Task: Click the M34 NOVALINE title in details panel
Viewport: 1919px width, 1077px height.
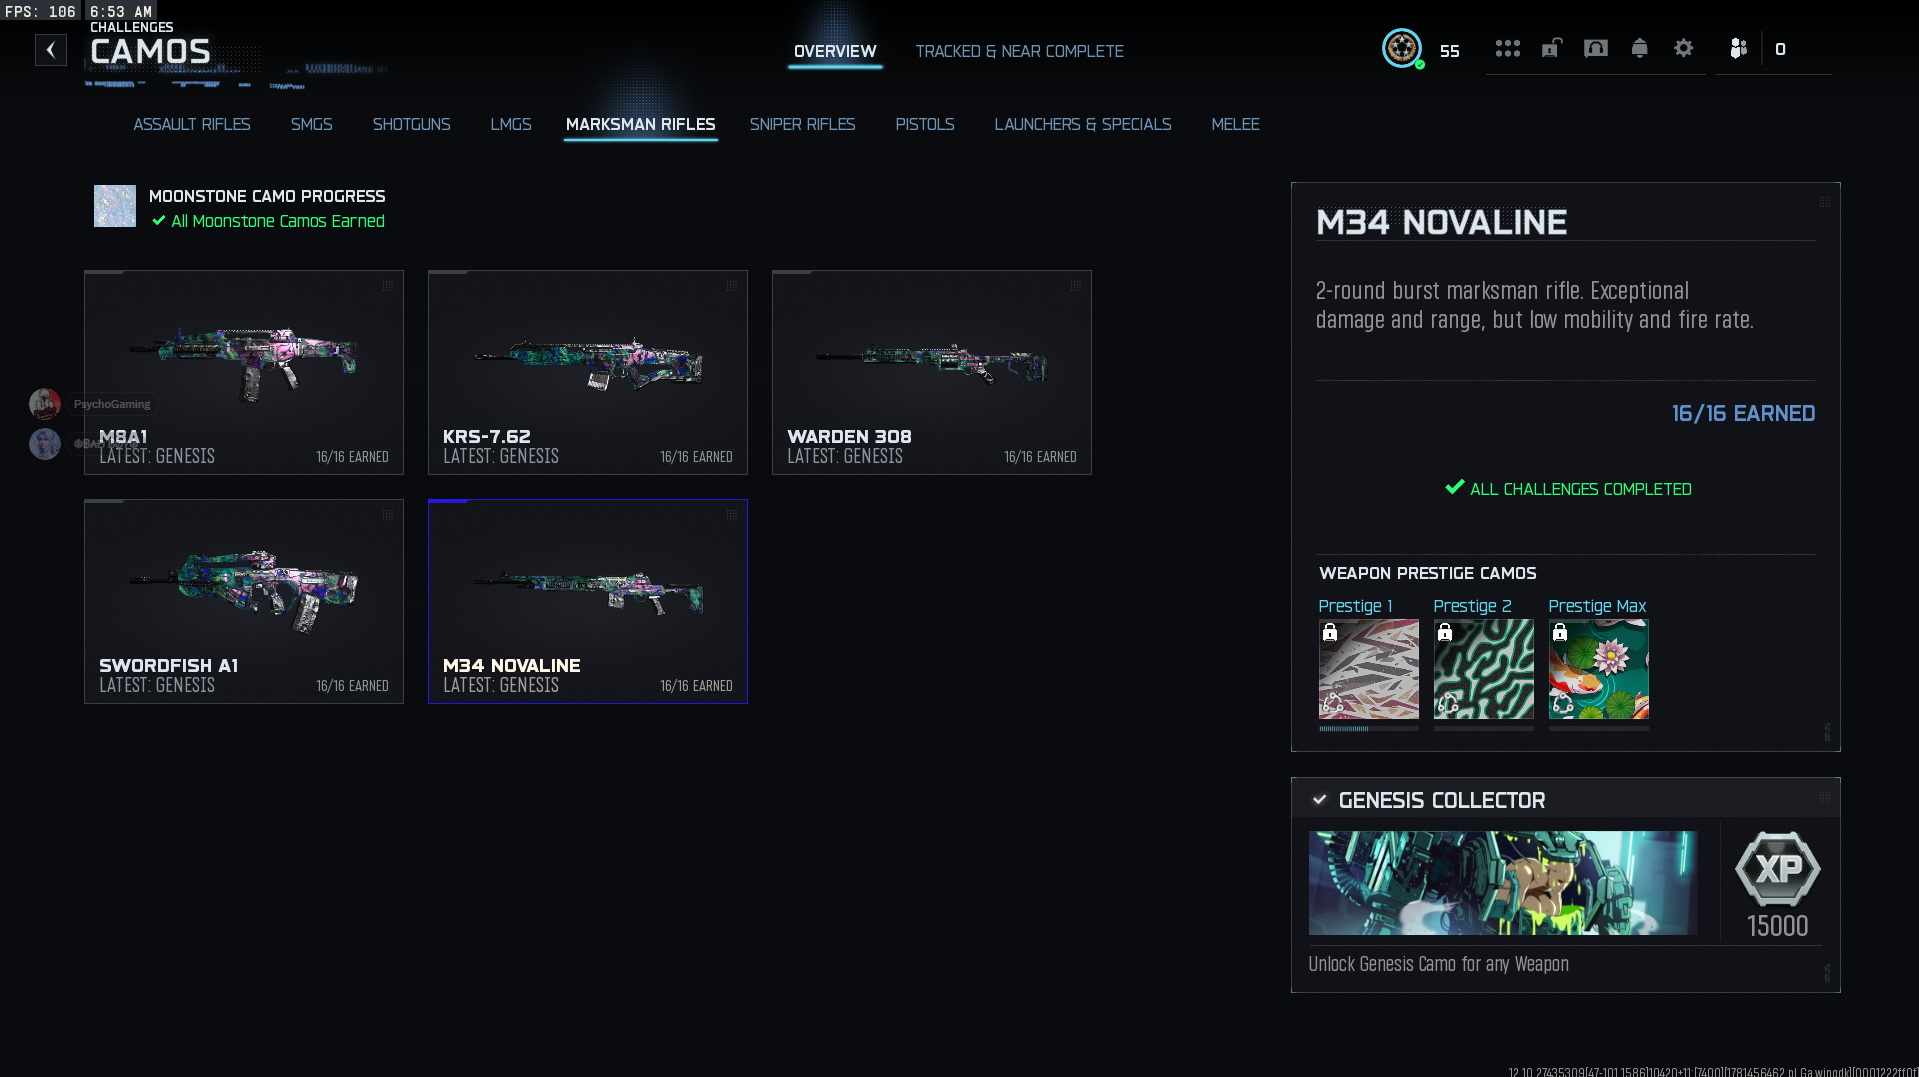Action: pos(1441,222)
